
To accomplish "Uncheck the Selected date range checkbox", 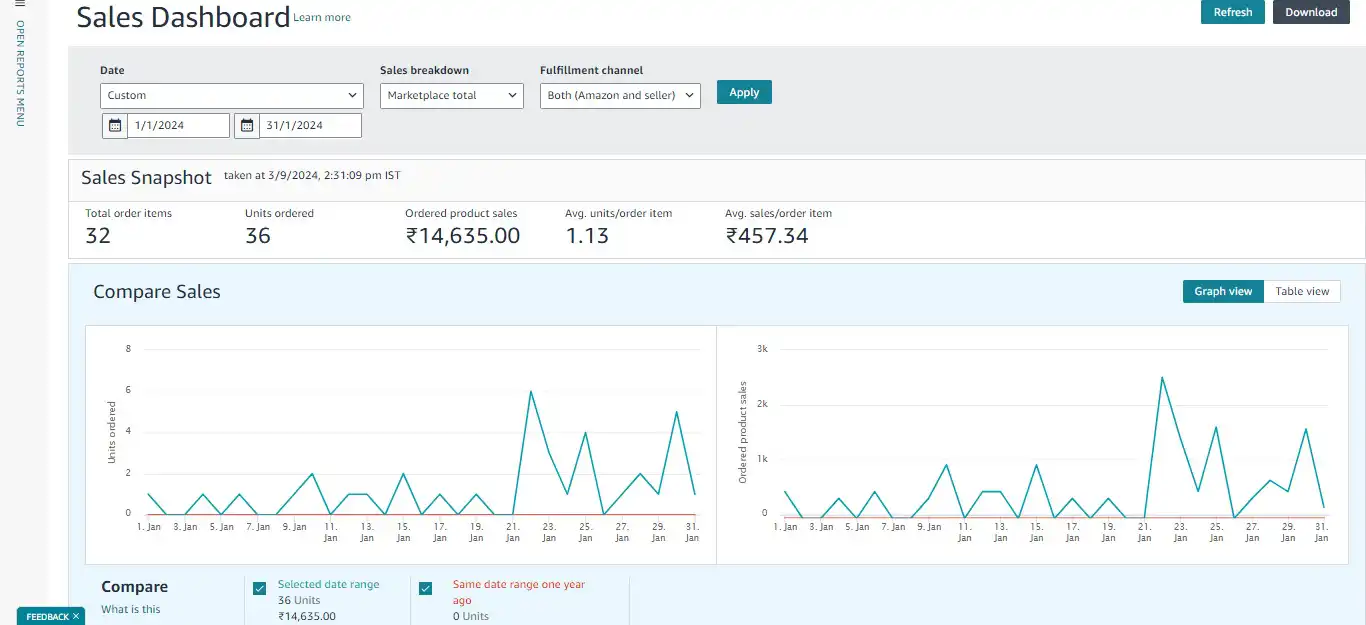I will click(260, 589).
